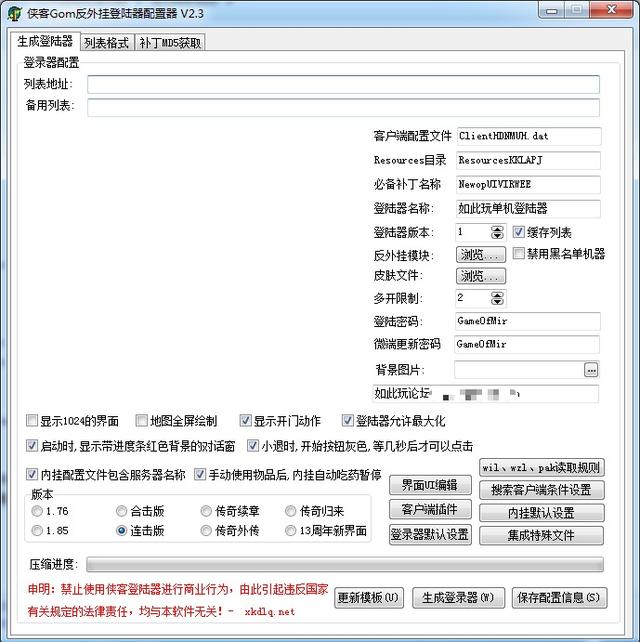The width and height of the screenshot is (640, 642).
Task: Click the 列表地址 input field
Action: 343,84
